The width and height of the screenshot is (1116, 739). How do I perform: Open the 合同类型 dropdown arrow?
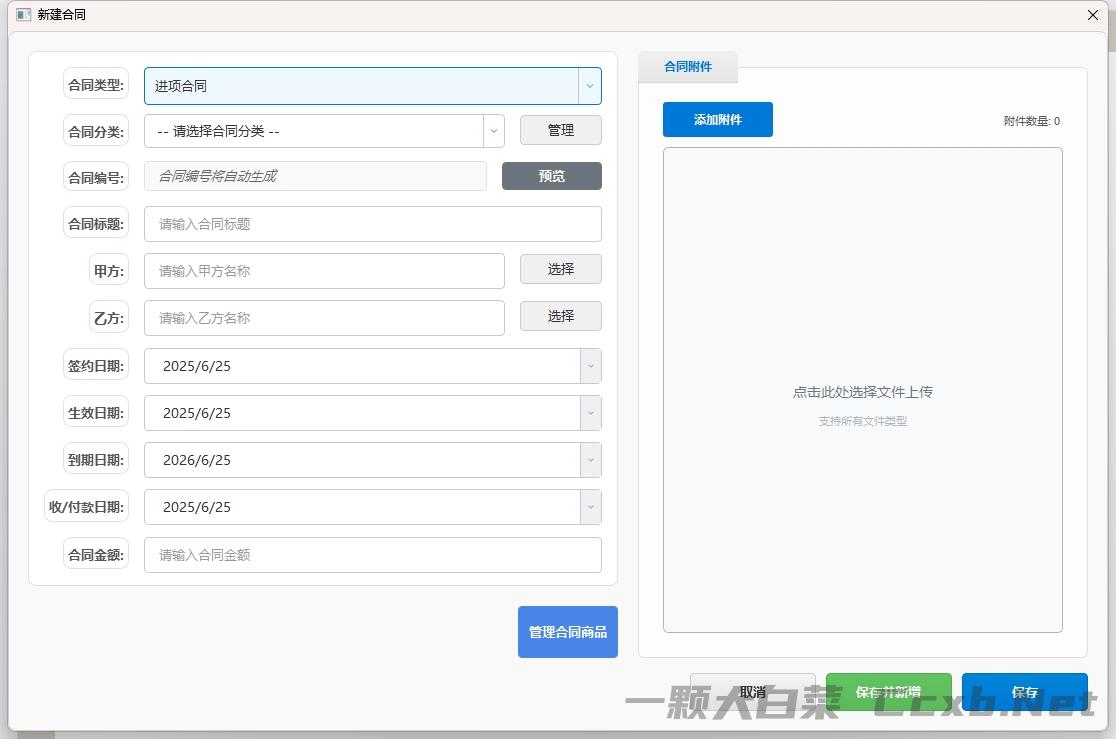click(589, 86)
